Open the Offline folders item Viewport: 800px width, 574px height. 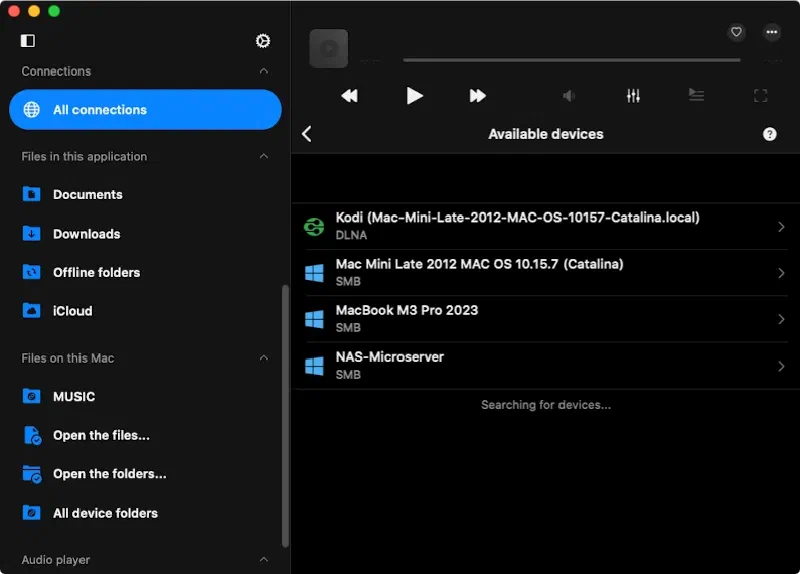96,272
